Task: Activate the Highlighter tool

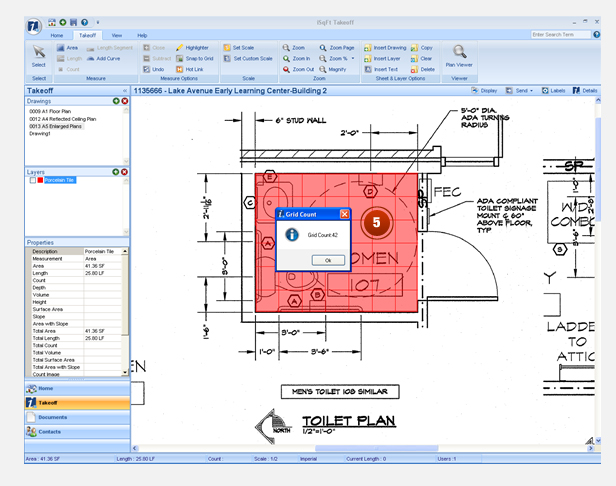Action: tap(192, 48)
